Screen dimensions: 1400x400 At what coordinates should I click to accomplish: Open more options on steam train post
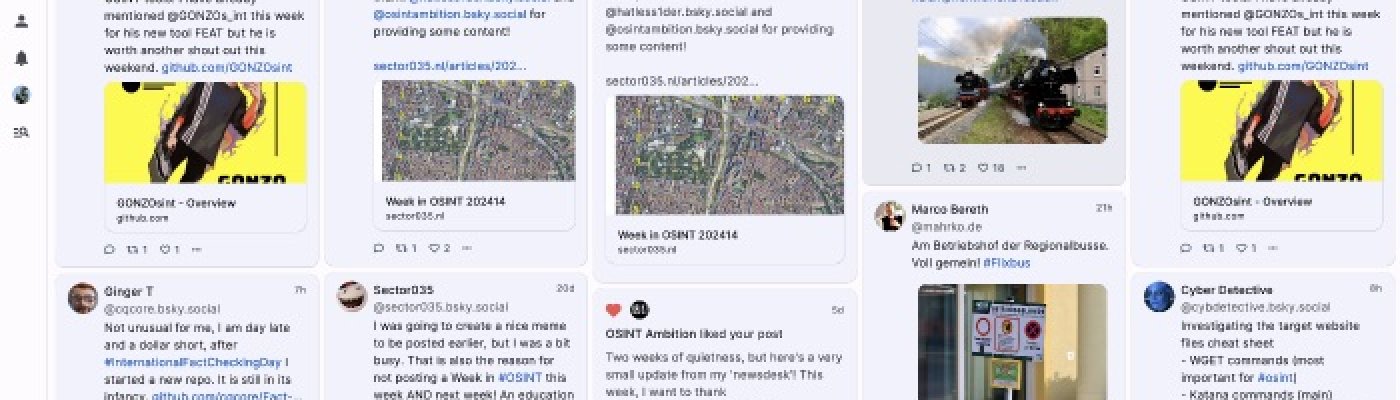tap(1021, 168)
